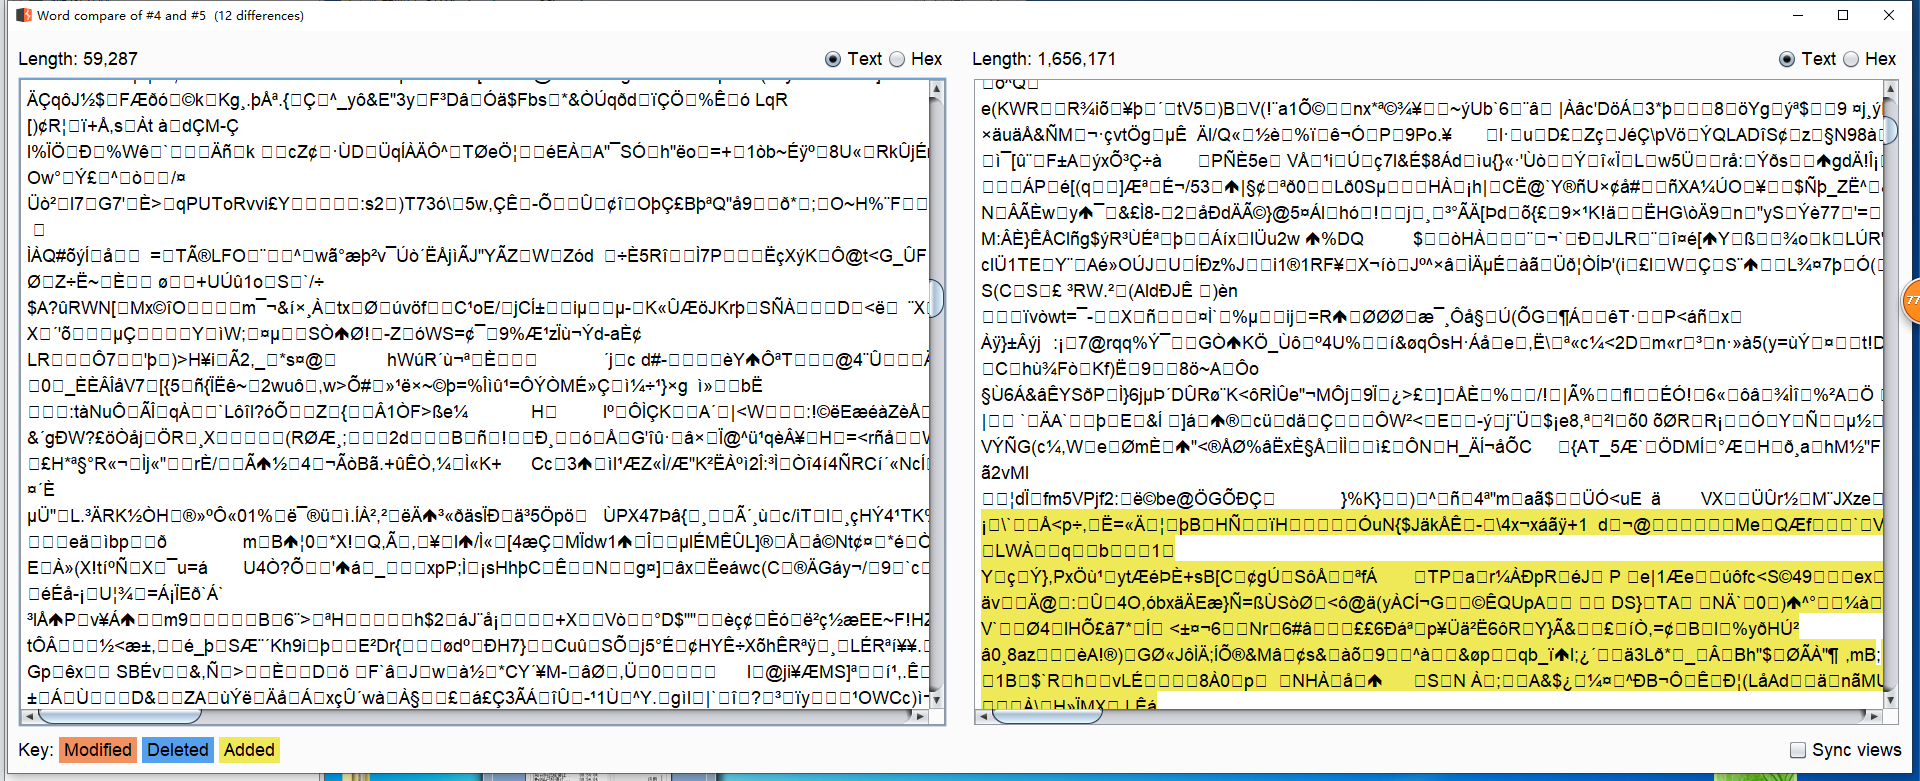Maximize the Word compare window
The image size is (1920, 781).
tap(1843, 15)
